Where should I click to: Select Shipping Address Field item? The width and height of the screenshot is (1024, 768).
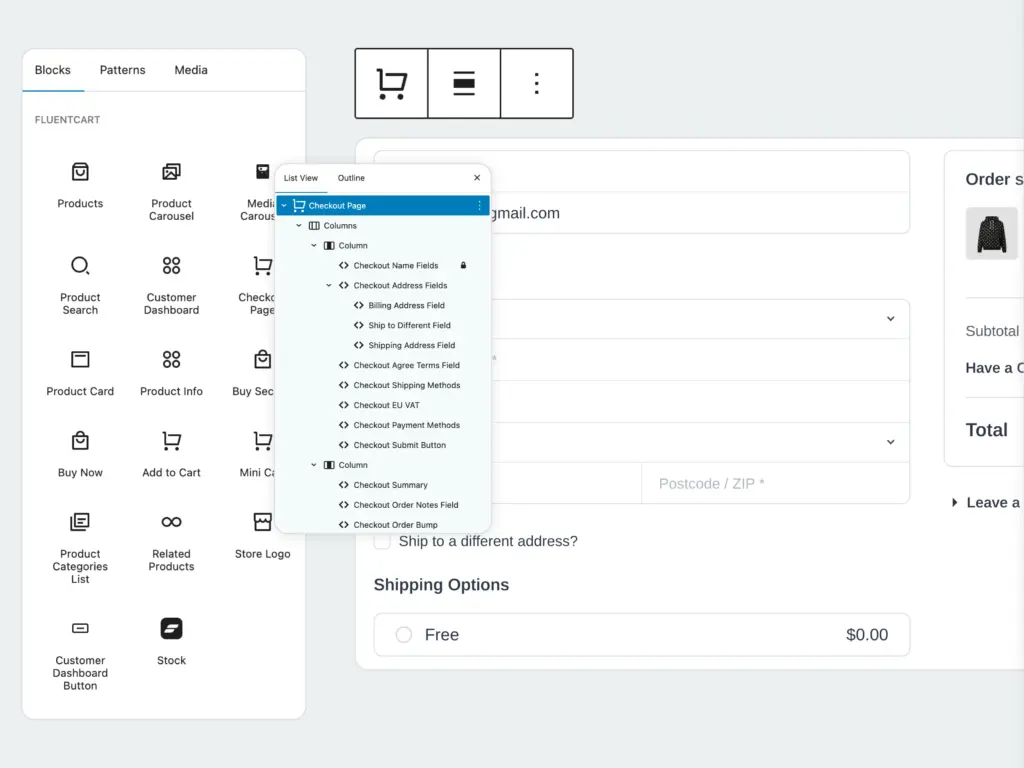(383, 345)
